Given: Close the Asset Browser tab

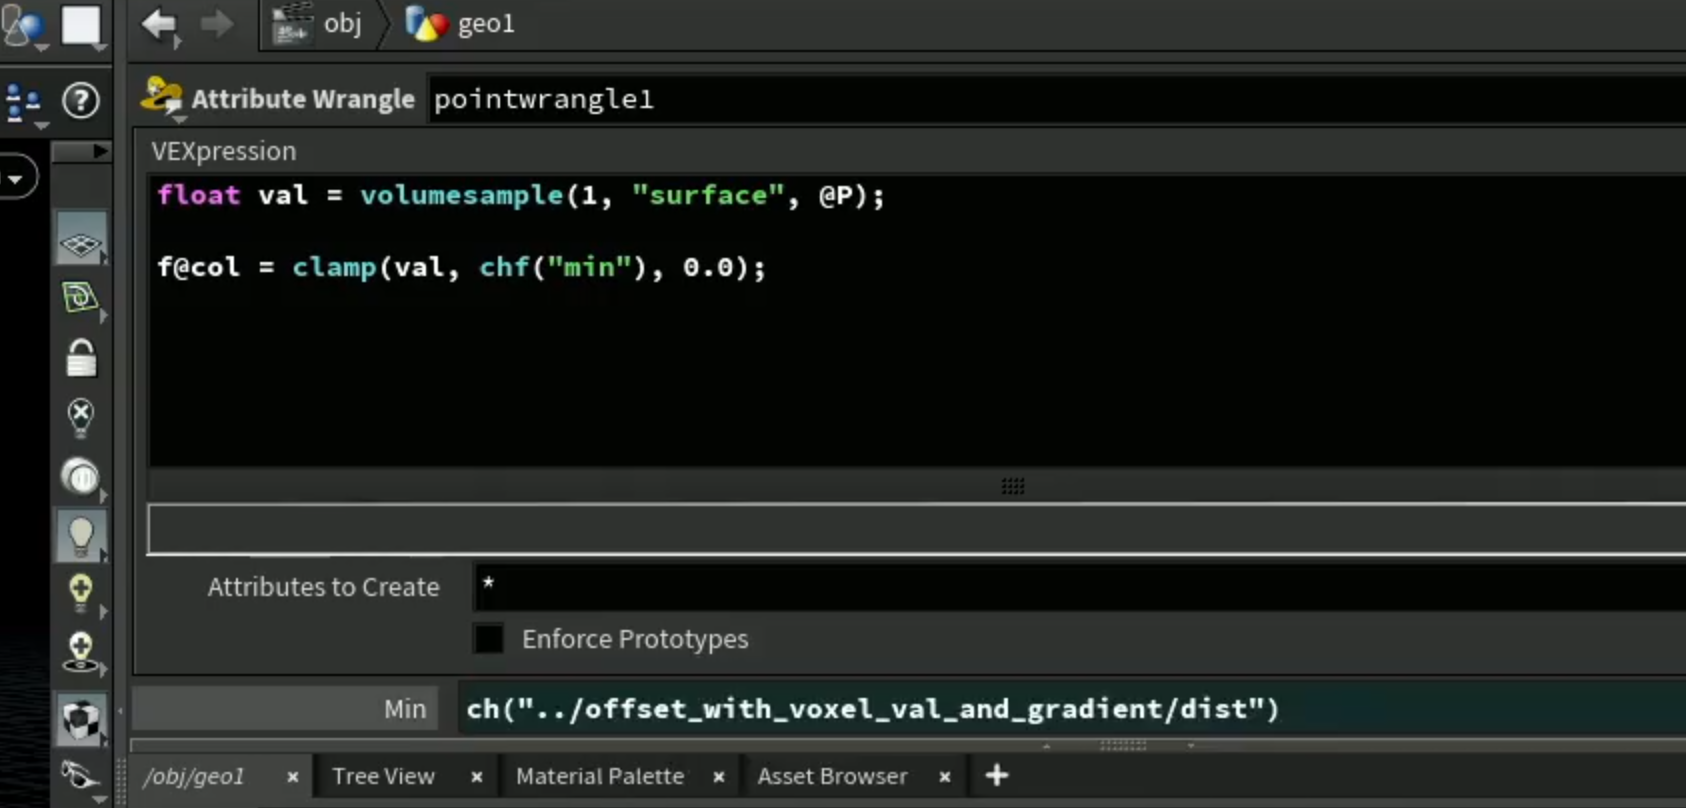Looking at the screenshot, I should [944, 776].
